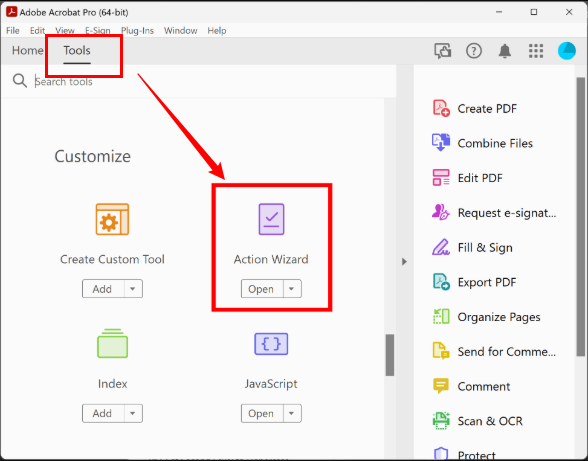Viewport: 588px width, 461px height.
Task: Click the Combine Files label
Action: (x=495, y=143)
